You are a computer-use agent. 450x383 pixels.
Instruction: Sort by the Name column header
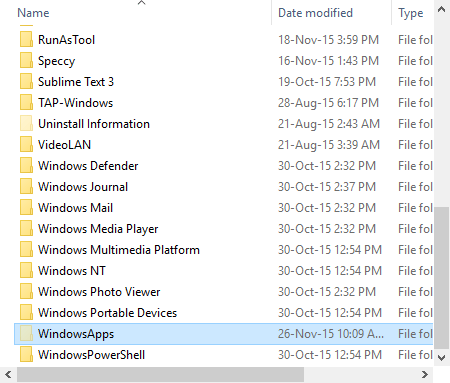[x=33, y=13]
